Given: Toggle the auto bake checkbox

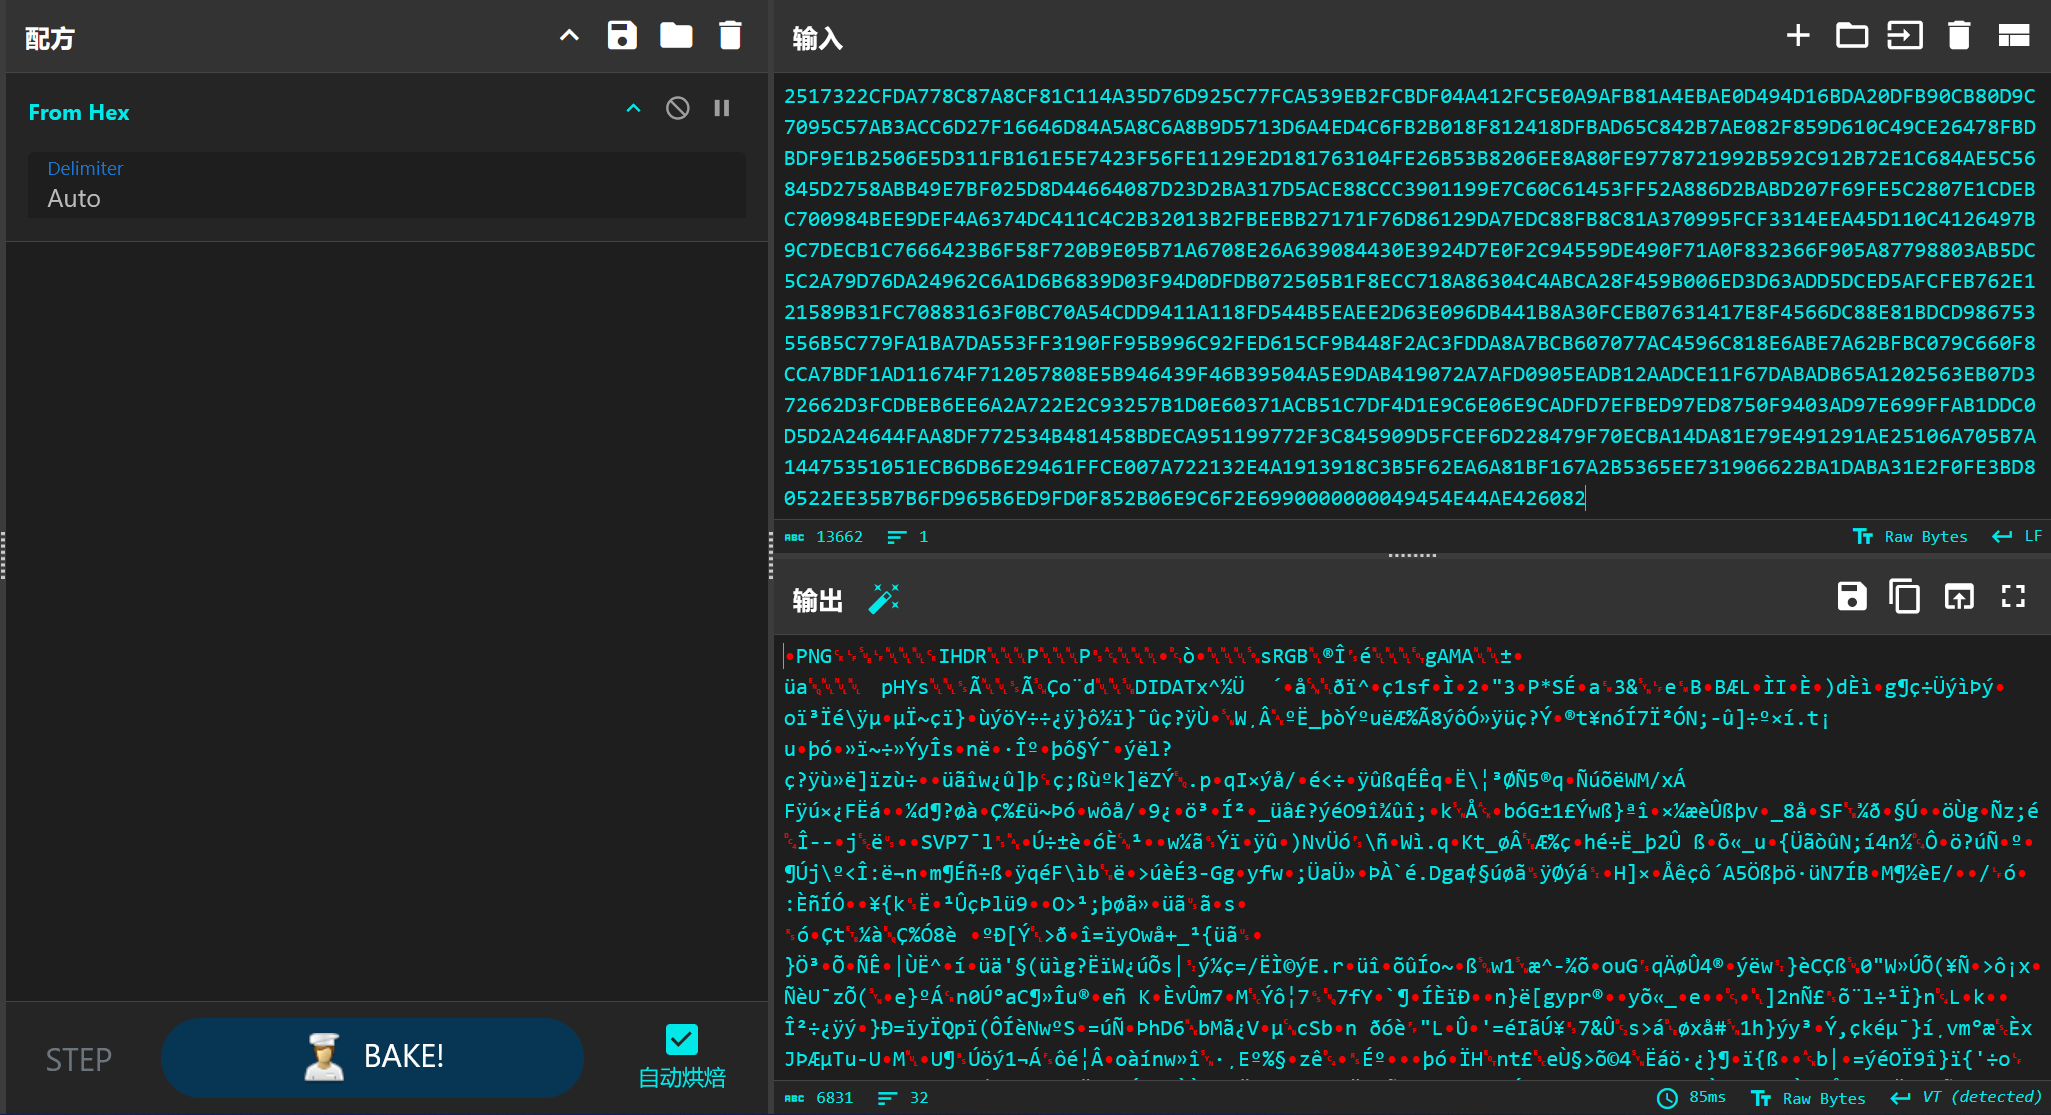Looking at the screenshot, I should coord(682,1039).
